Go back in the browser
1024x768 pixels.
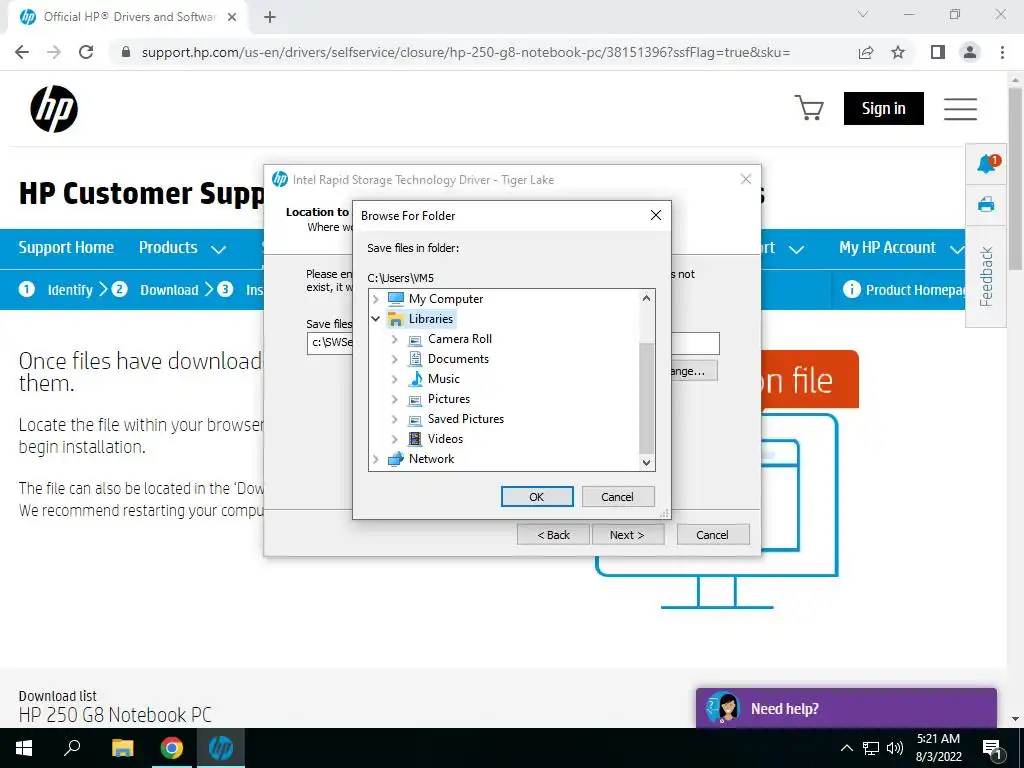point(22,52)
